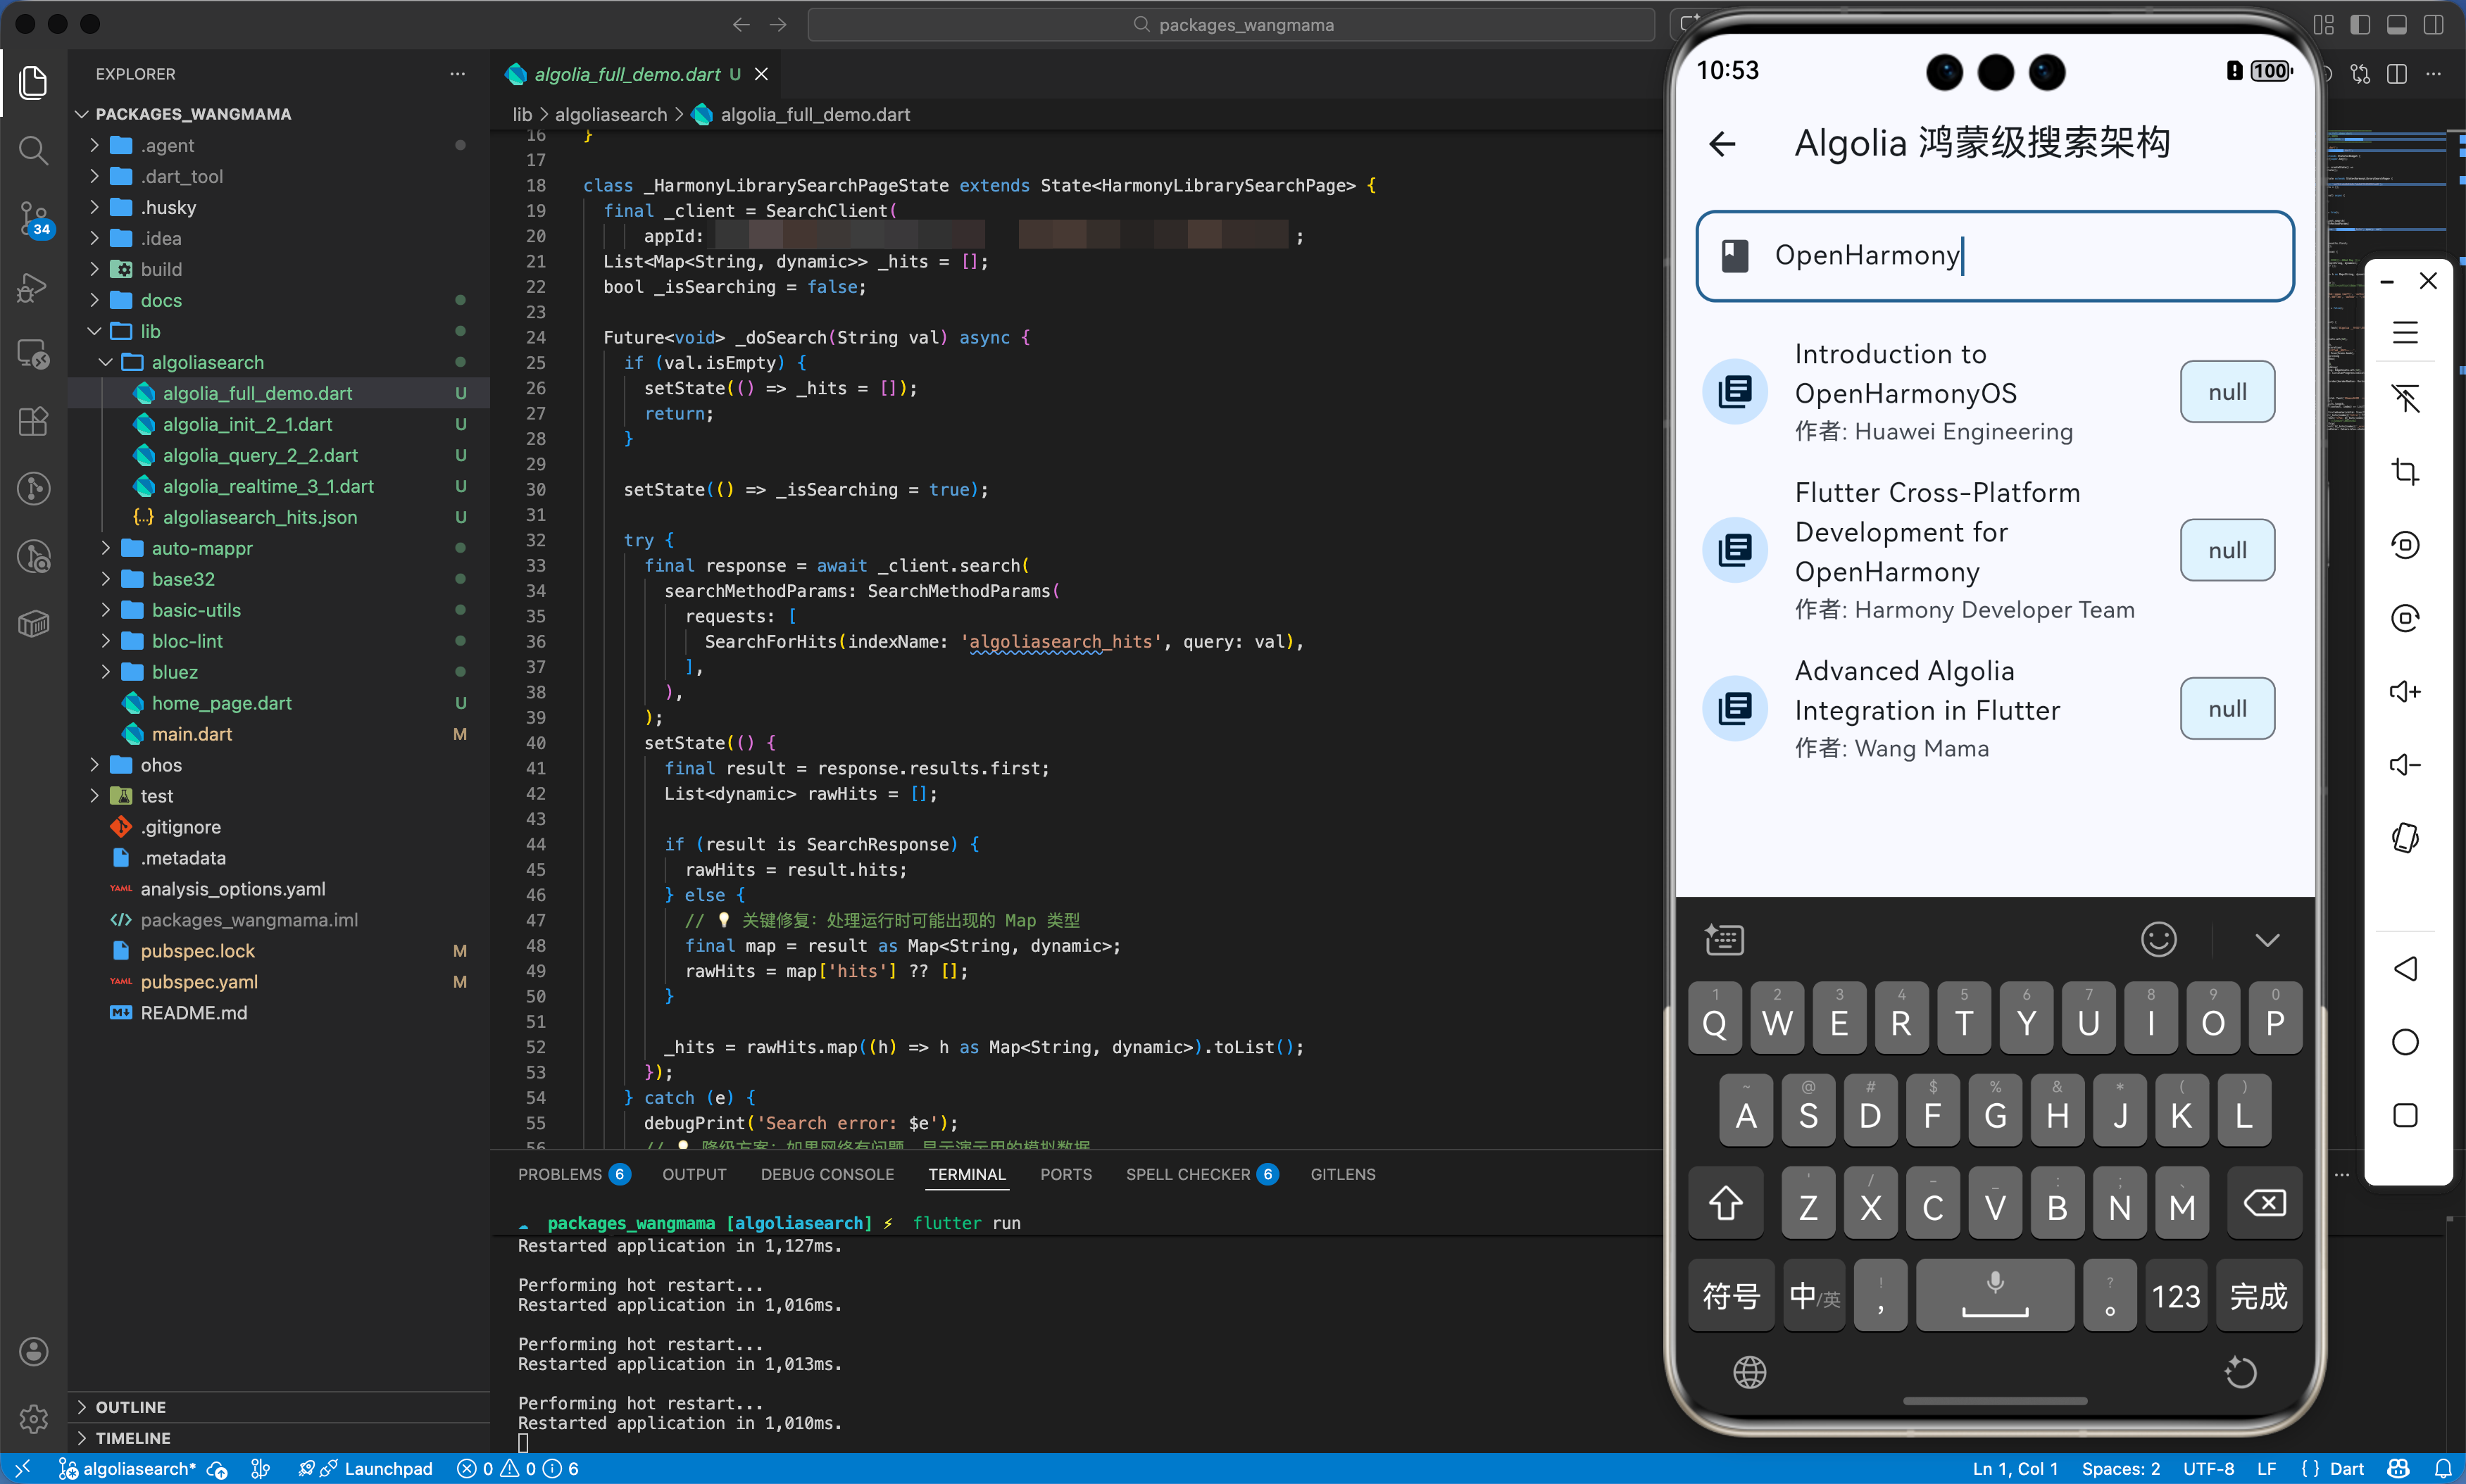Viewport: 2466px width, 1484px height.
Task: Open Source Control view with 34 badge
Action: [33, 218]
